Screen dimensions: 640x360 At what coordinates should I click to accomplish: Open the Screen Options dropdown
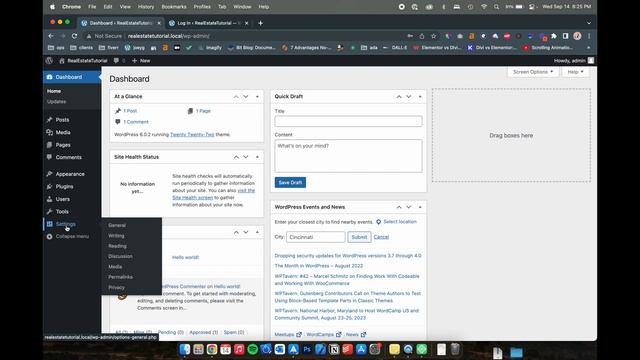[533, 72]
